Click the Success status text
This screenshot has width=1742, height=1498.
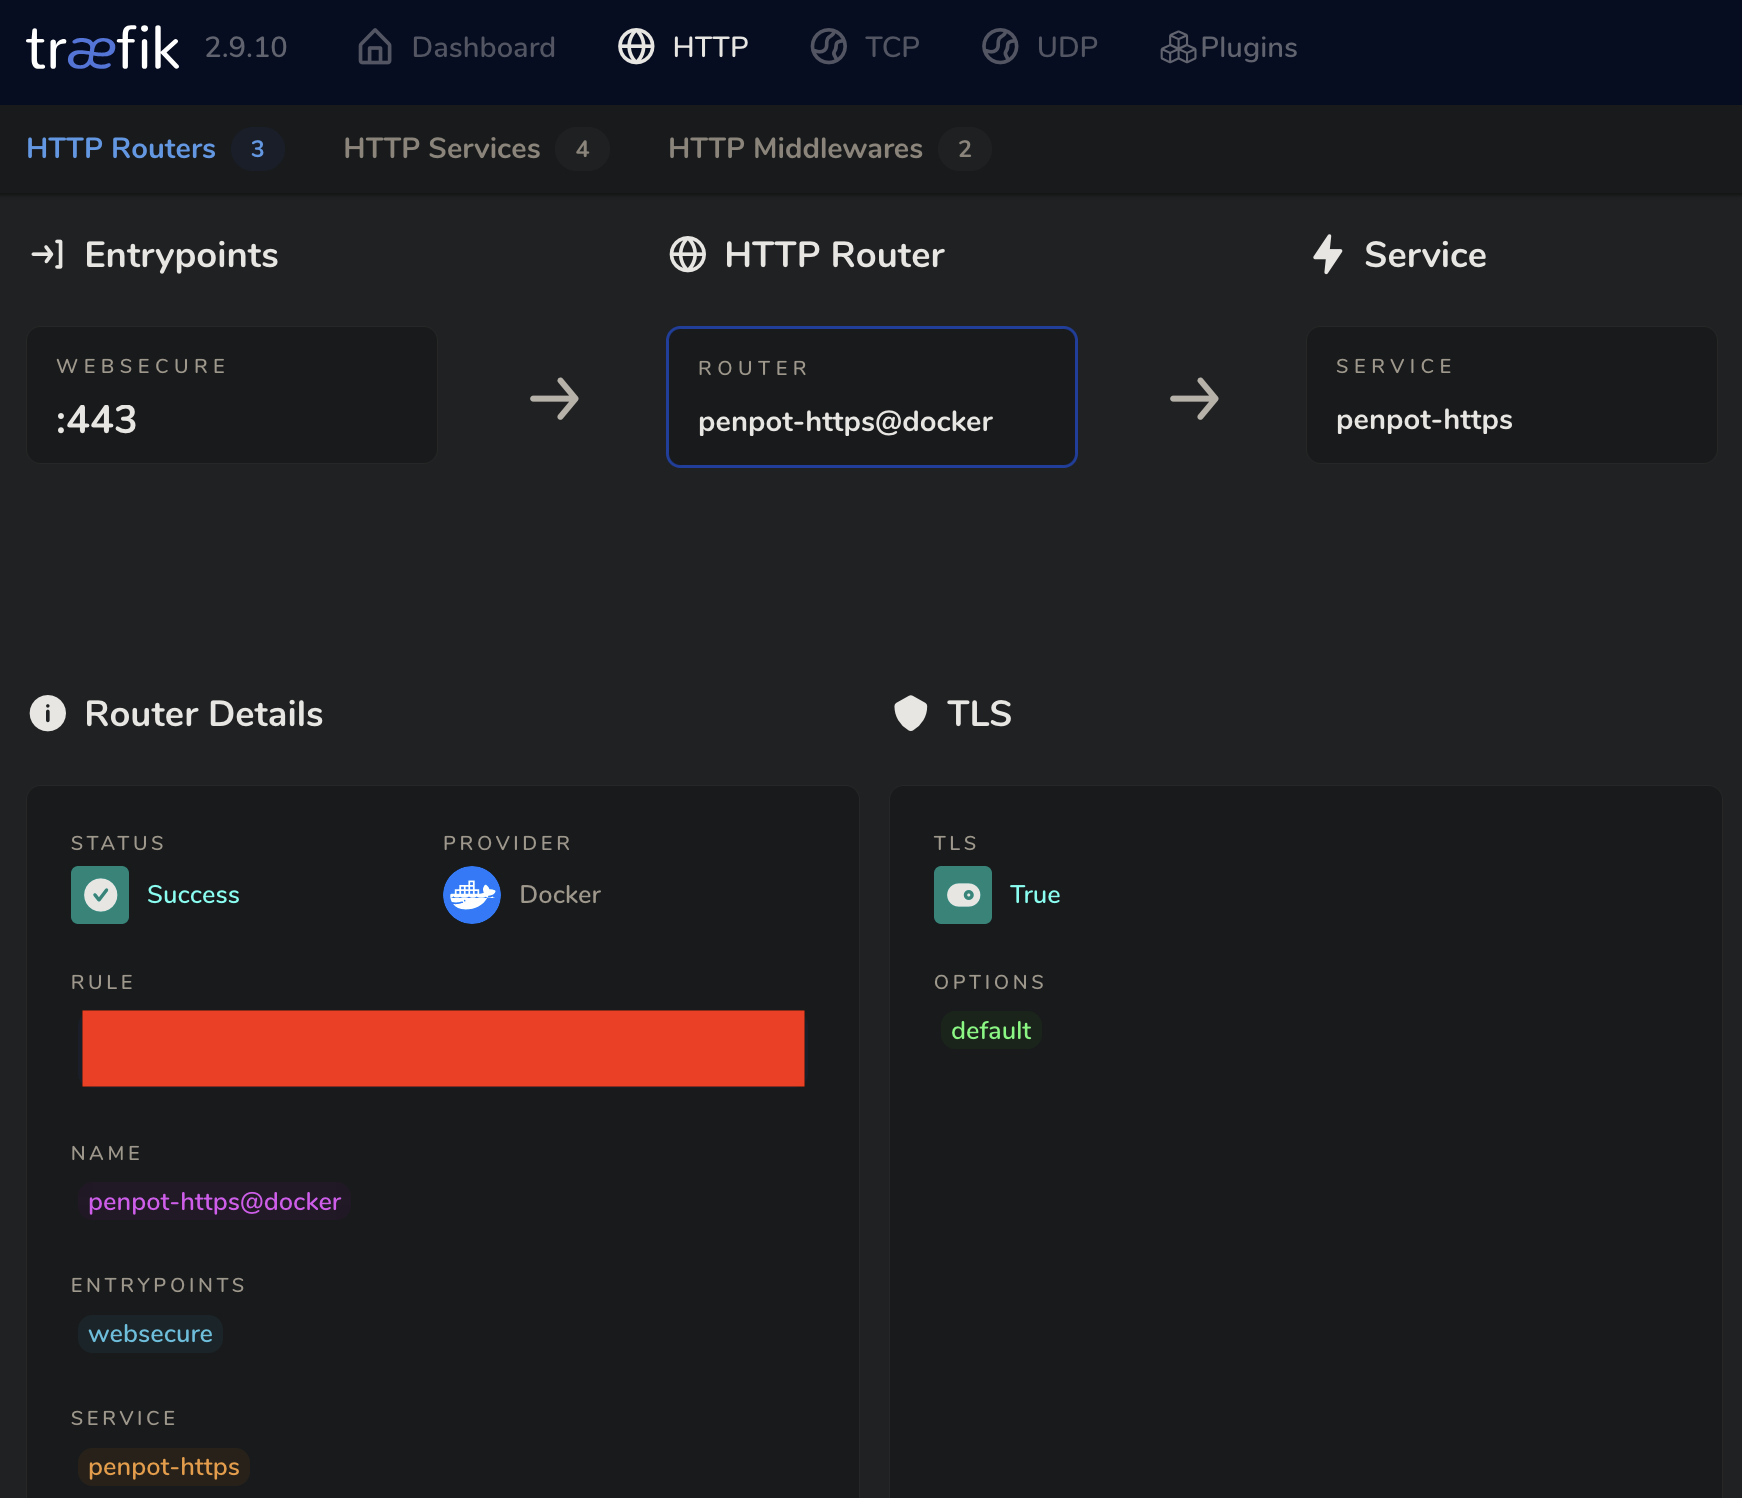click(193, 895)
